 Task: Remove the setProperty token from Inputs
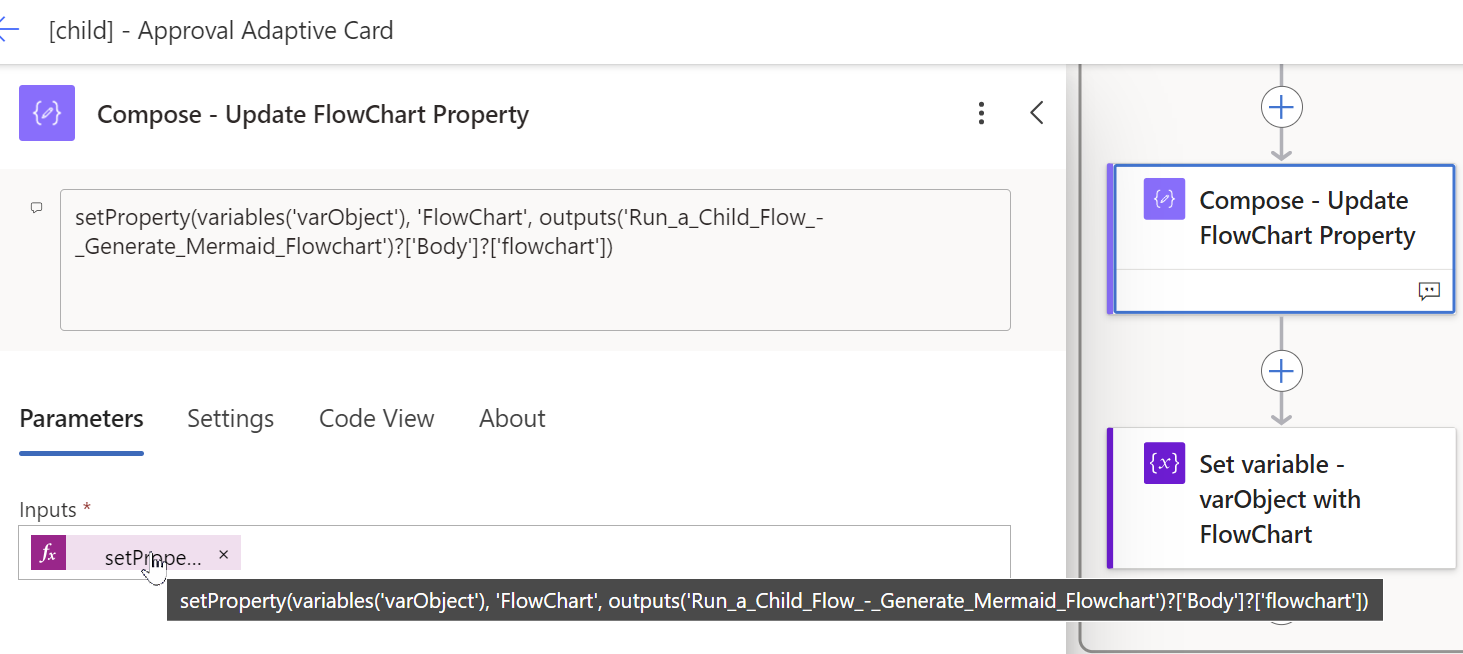(x=223, y=554)
